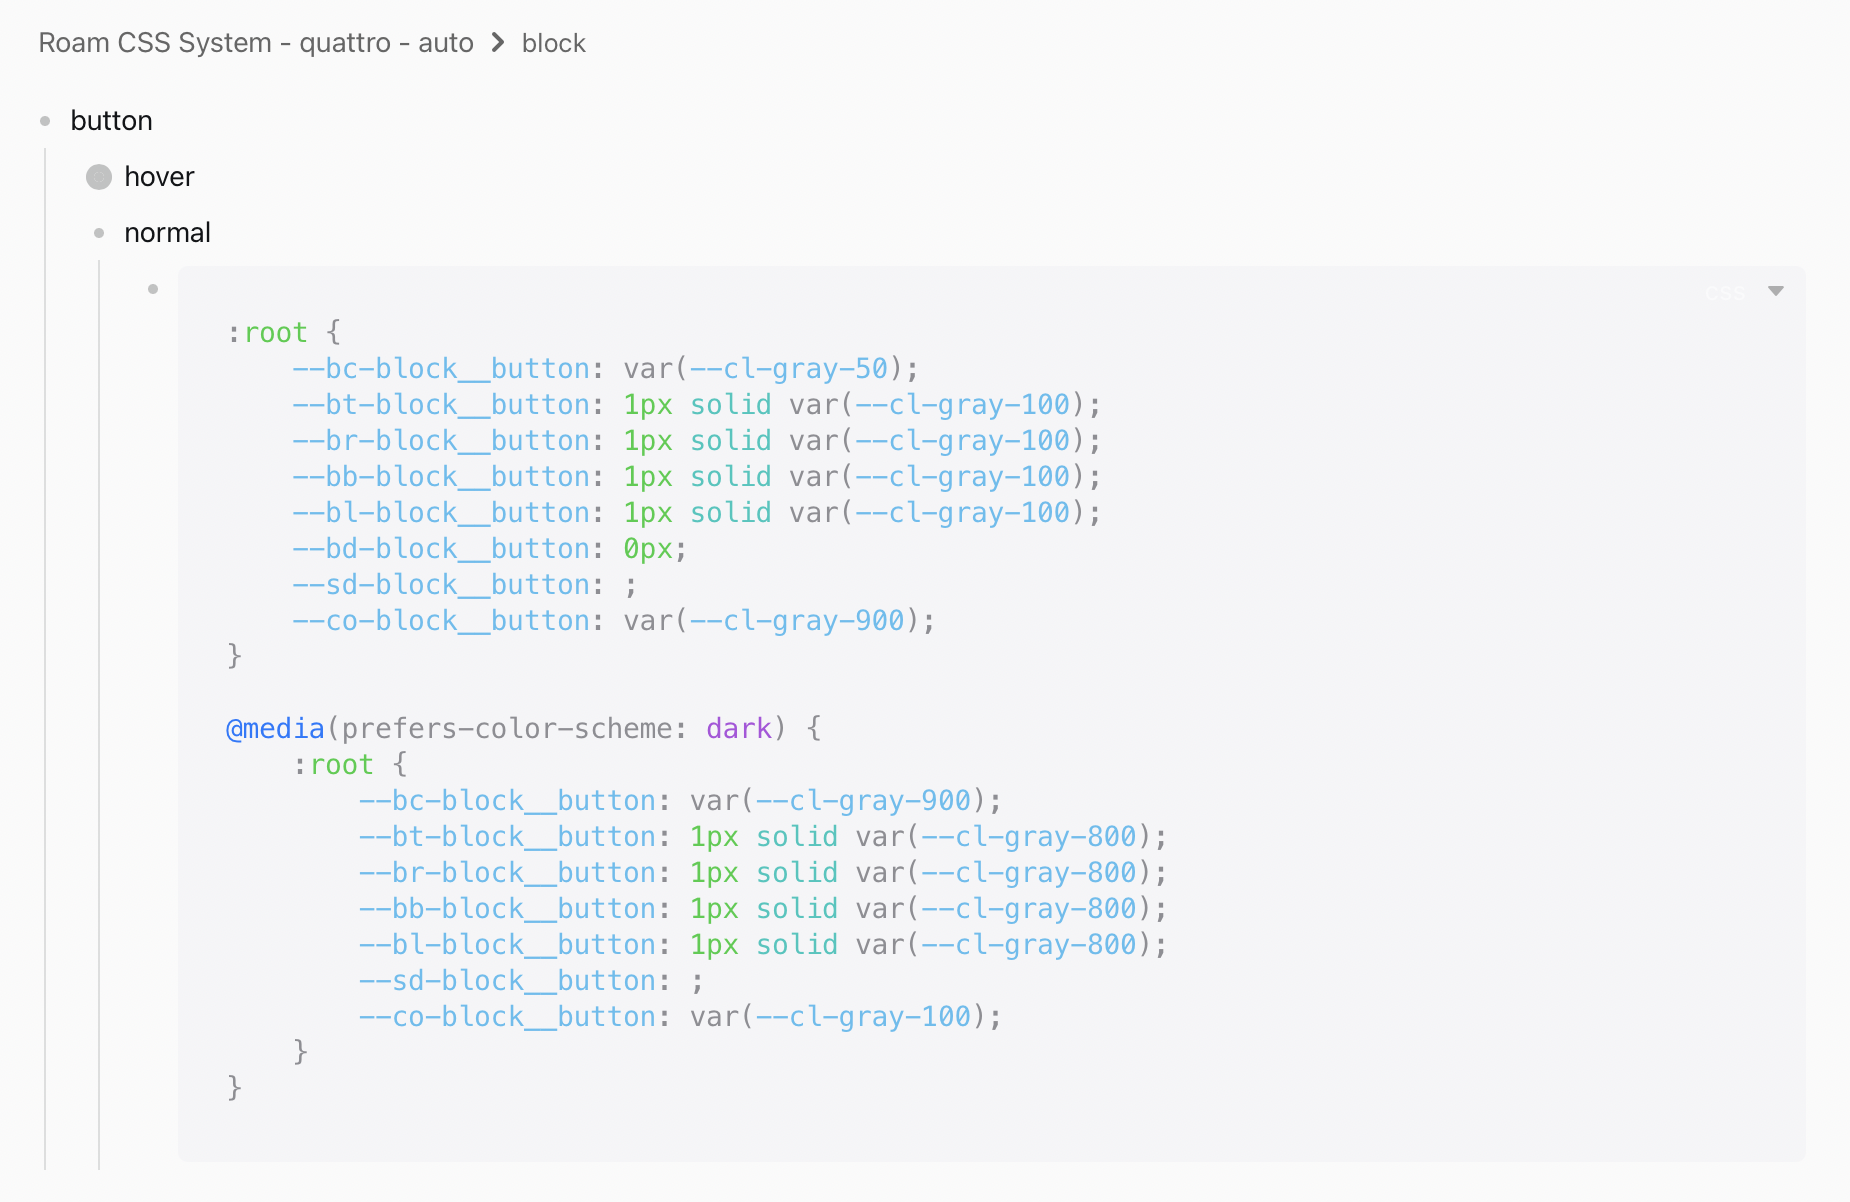
Task: Click the bullet next to the button block
Action: 46,121
